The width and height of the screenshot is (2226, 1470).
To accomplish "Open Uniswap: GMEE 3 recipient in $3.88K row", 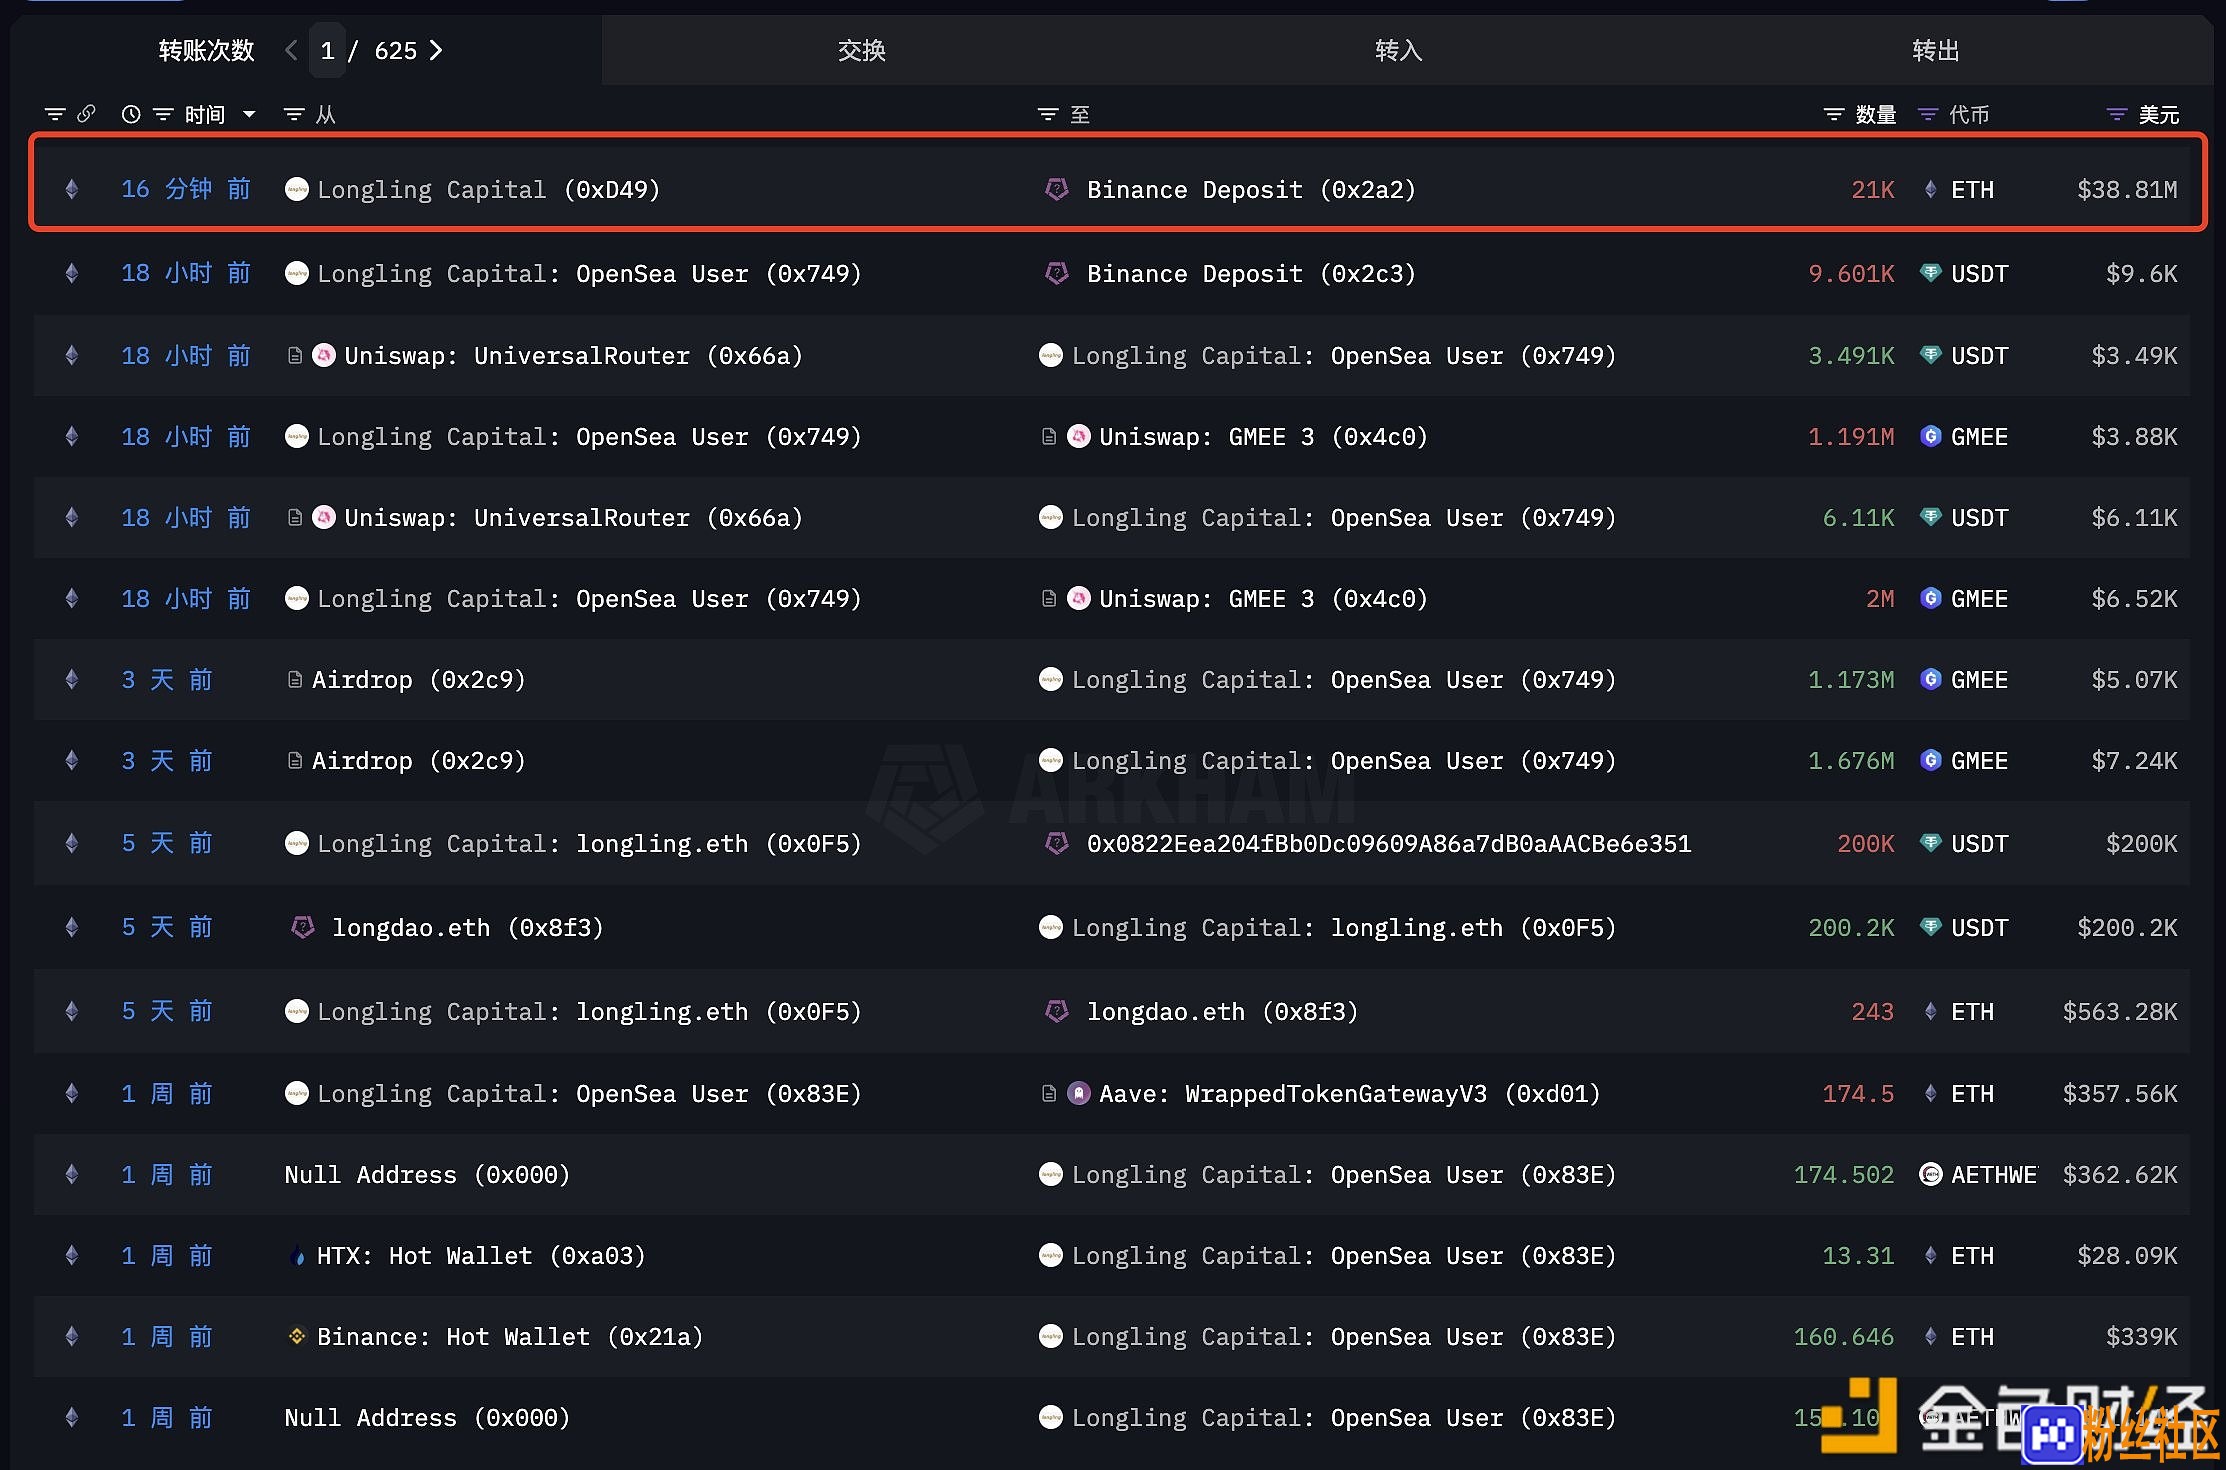I will pyautogui.click(x=1263, y=436).
